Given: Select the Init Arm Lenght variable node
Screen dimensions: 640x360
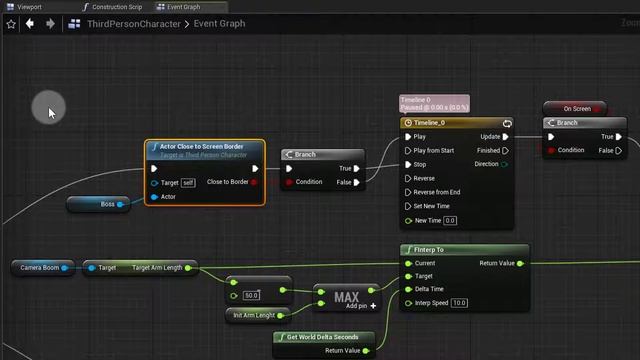Looking at the screenshot, I should (258, 315).
